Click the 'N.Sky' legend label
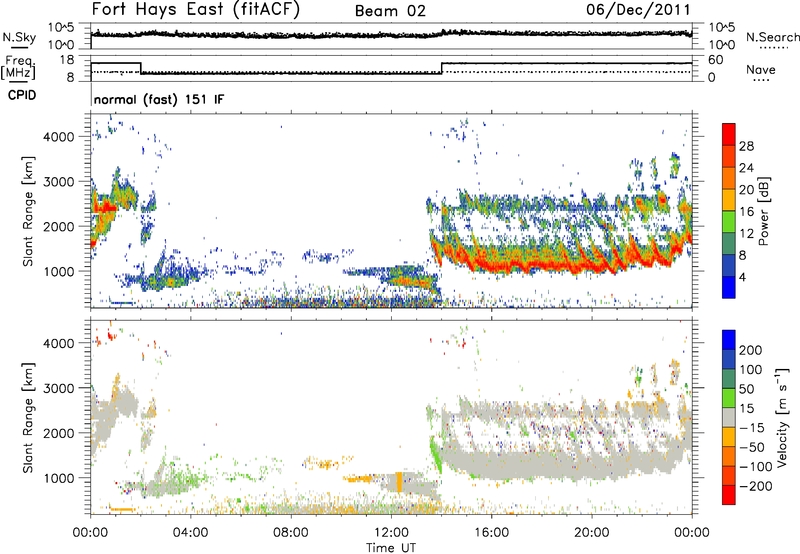The image size is (800, 554). [19, 37]
